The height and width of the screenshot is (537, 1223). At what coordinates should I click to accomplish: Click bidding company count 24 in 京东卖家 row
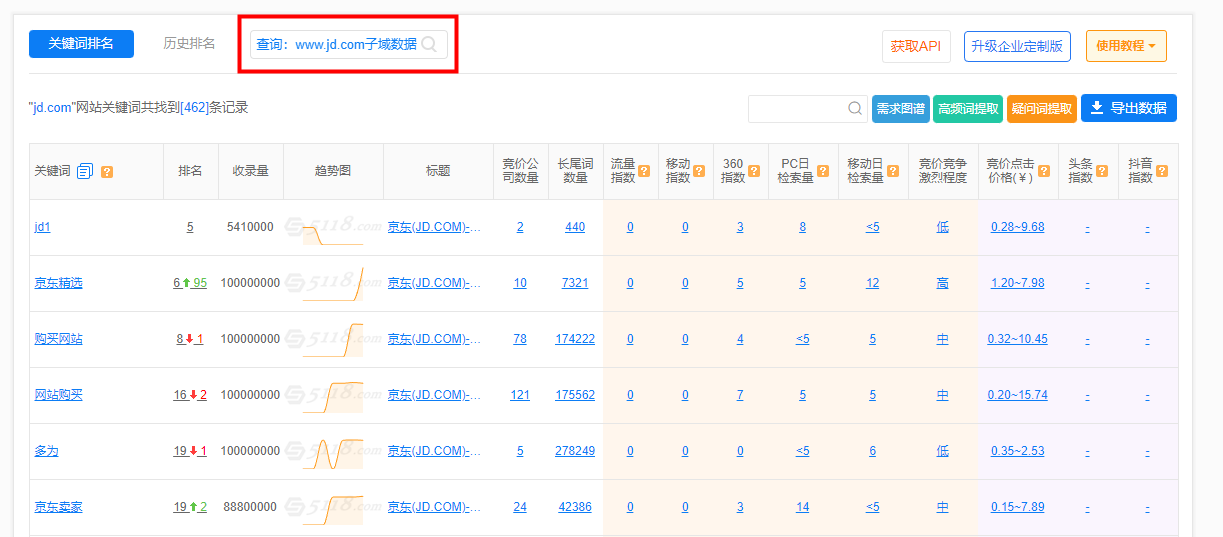520,507
